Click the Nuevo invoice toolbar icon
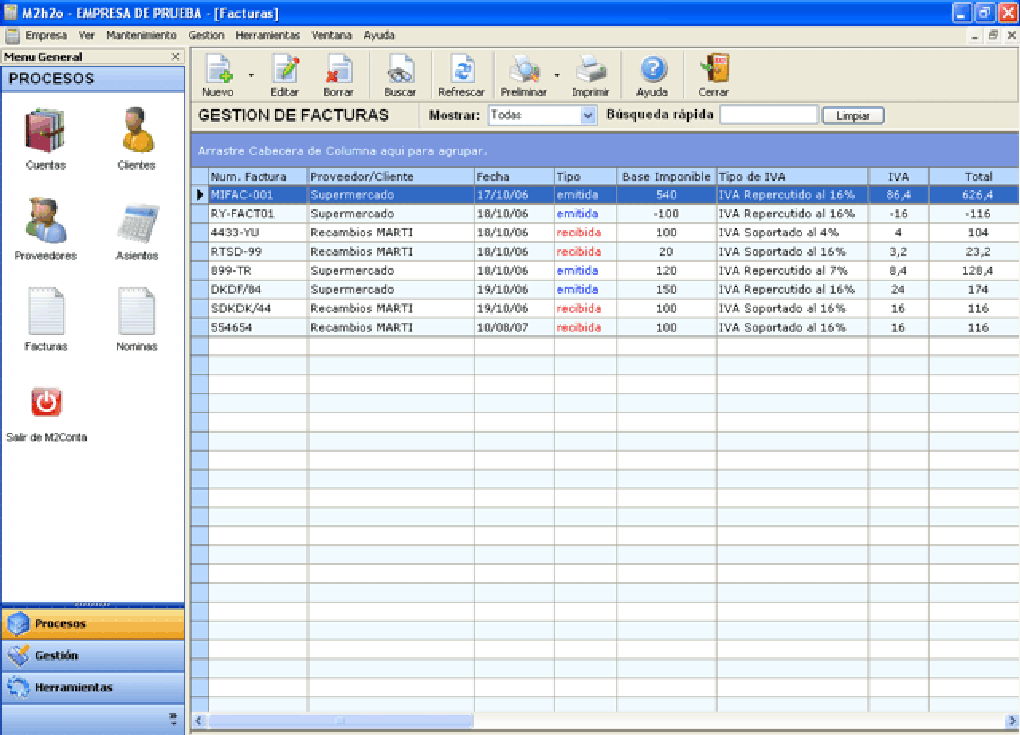1020x735 pixels. point(219,75)
